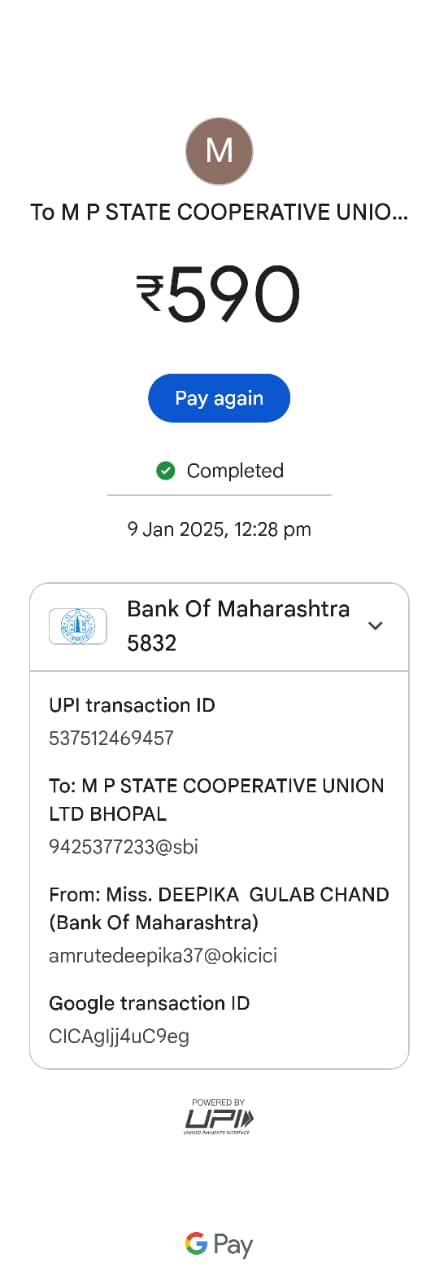Viewport: 439px width, 1280px height.
Task: Click the Completed status label
Action: point(235,470)
